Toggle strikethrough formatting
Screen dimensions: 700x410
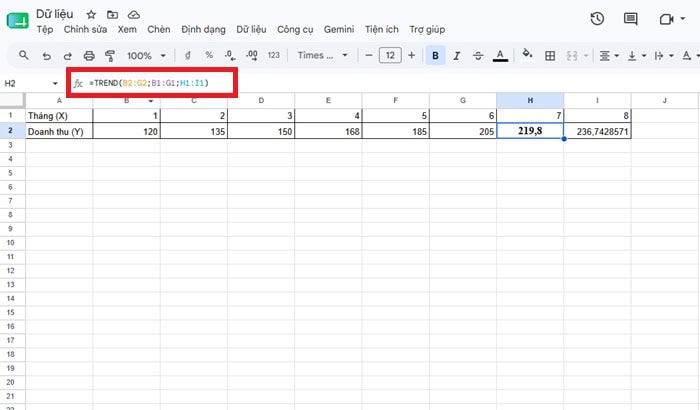[x=478, y=56]
